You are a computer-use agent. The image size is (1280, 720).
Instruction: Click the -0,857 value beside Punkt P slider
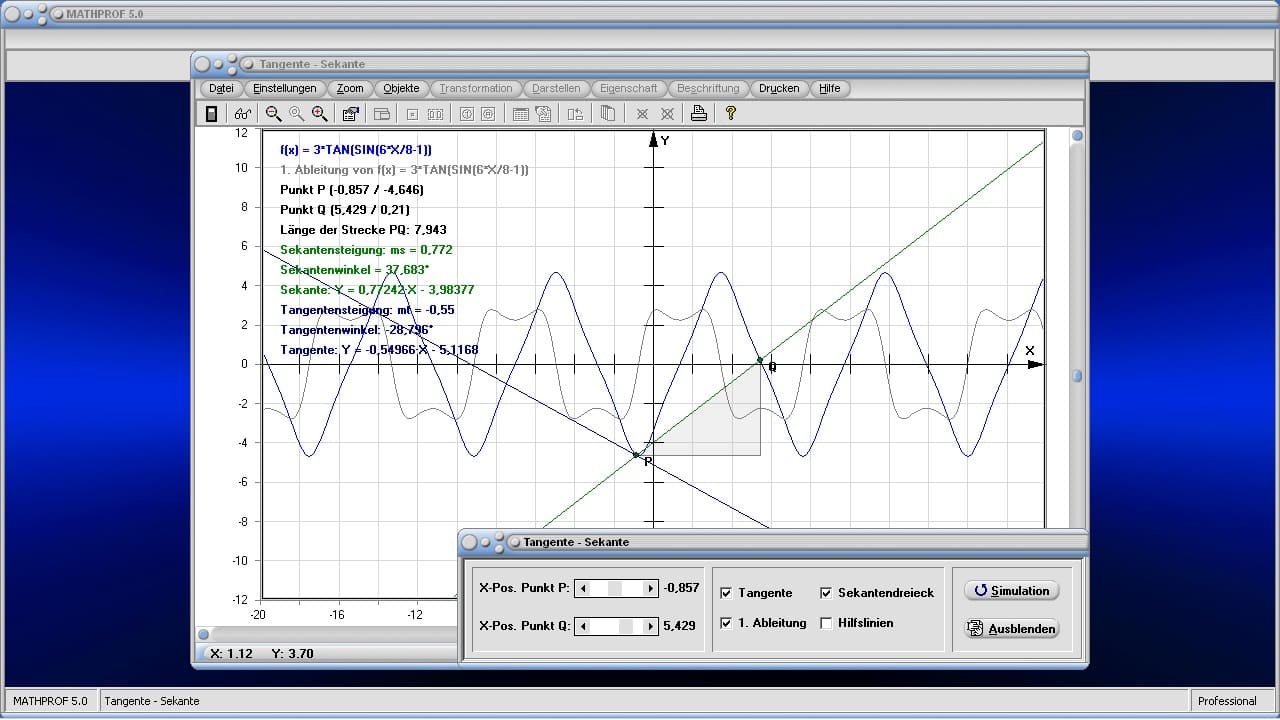[682, 588]
